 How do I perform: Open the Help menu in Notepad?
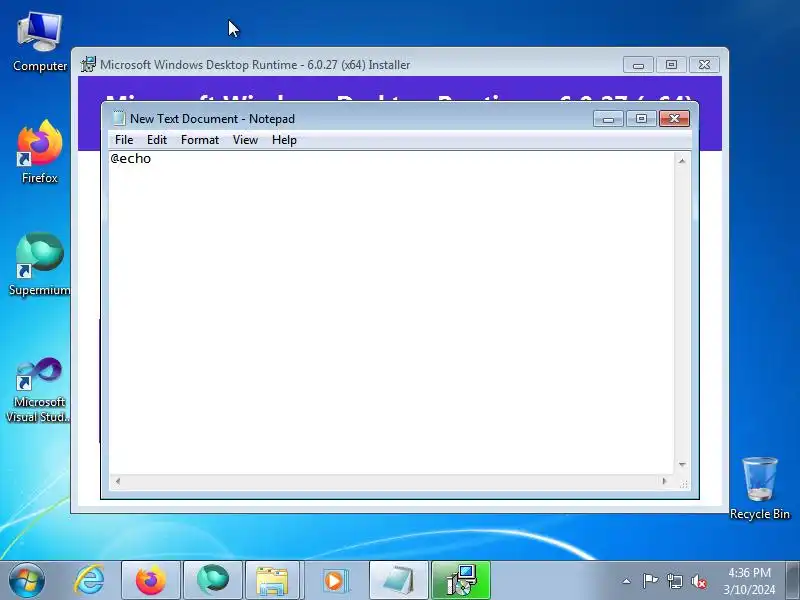[284, 140]
